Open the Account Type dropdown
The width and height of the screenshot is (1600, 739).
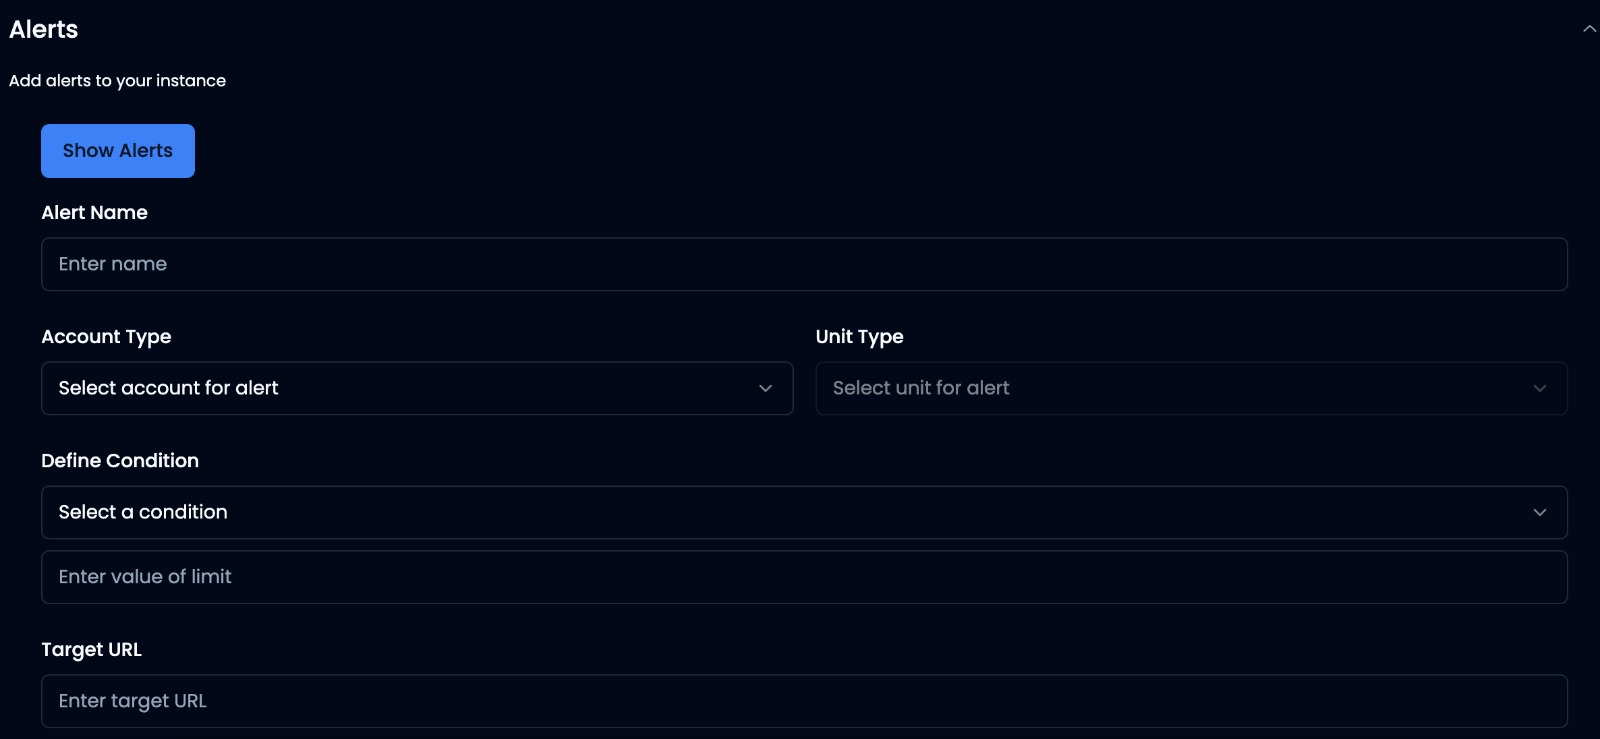pos(417,388)
